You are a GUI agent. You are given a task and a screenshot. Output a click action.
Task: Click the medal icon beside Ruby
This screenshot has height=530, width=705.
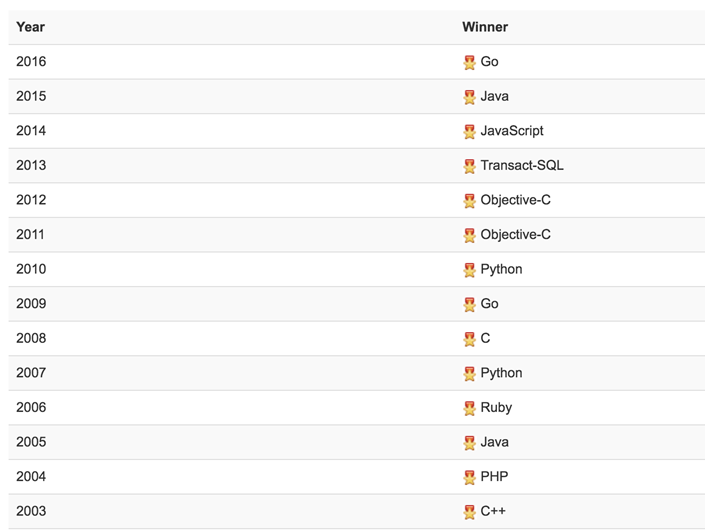pos(469,408)
